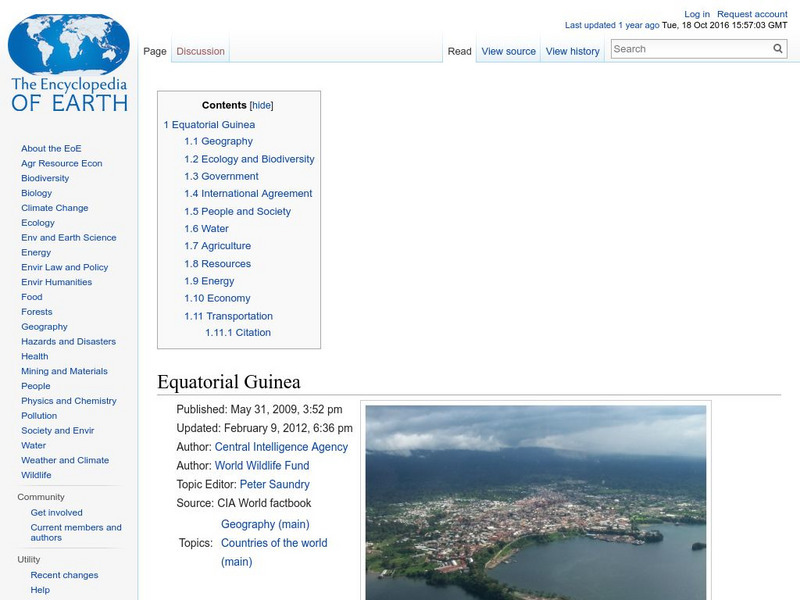Open the Request account link

[x=752, y=15]
